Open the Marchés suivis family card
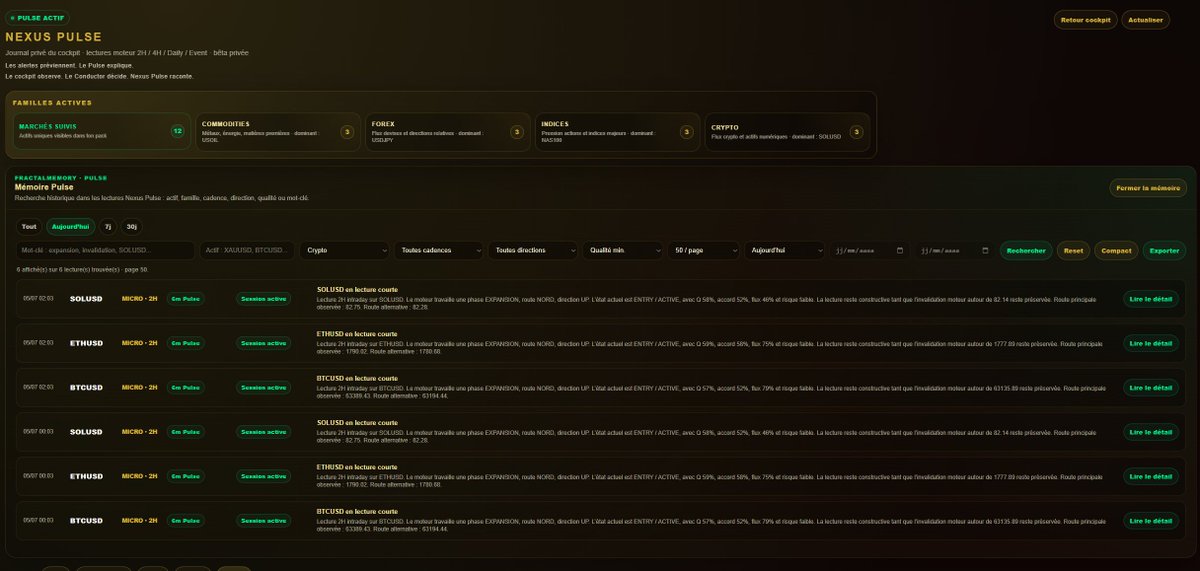This screenshot has height=571, width=1200. point(102,131)
